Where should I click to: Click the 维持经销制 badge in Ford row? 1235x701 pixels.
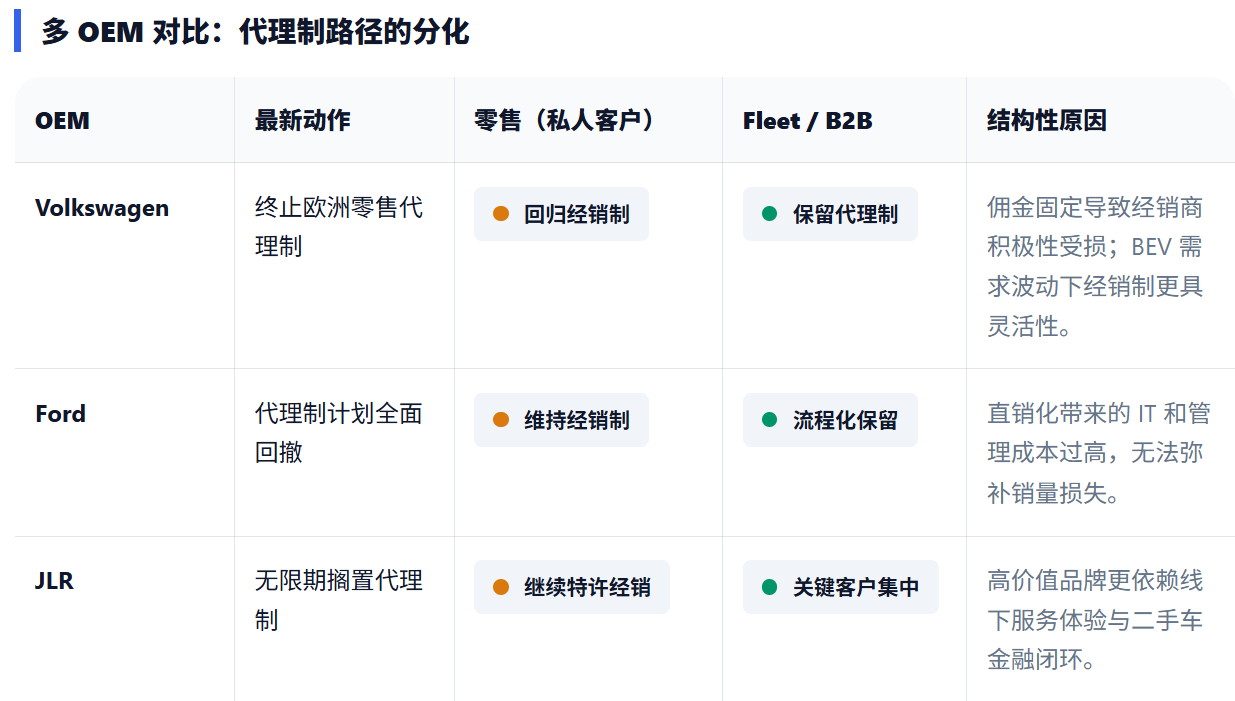[x=561, y=420]
